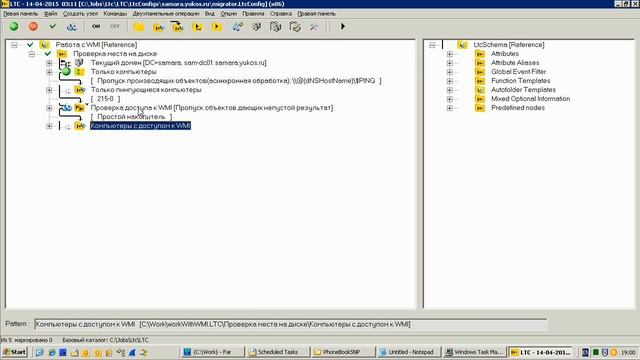640x360 pixels.
Task: Toggle the ON toolbar switch
Action: [96, 27]
